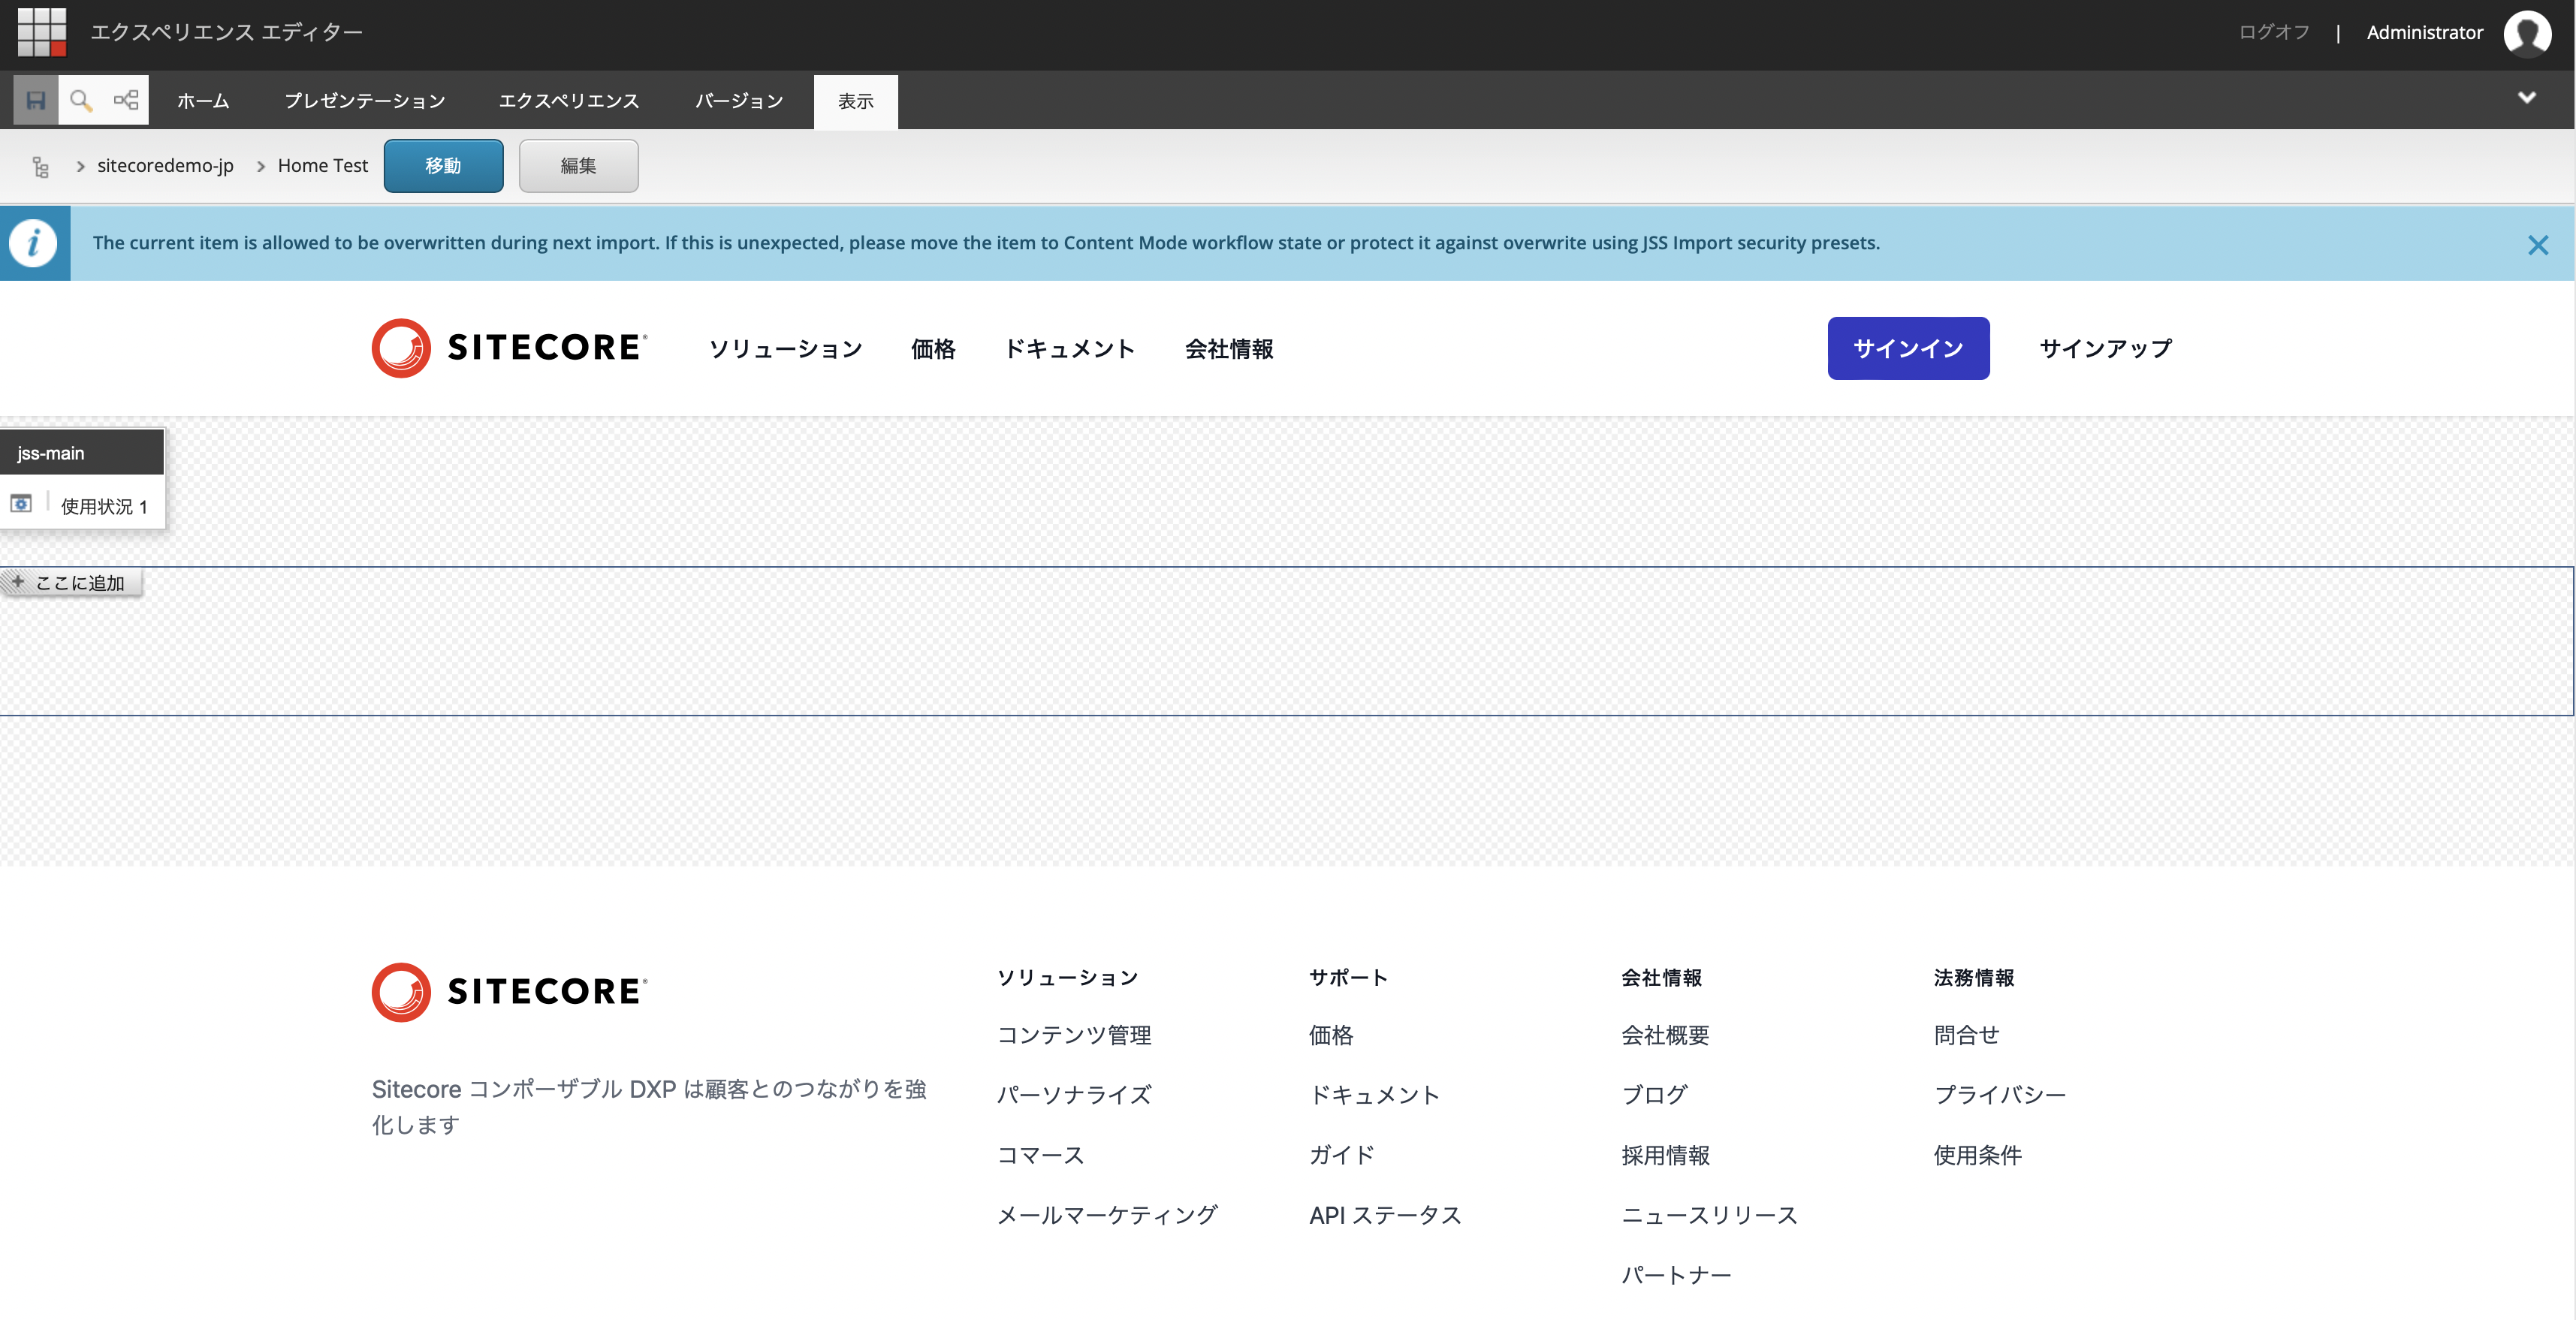Click the 価格 footer link under サポート
The width and height of the screenshot is (2576, 1320).
[x=1331, y=1035]
